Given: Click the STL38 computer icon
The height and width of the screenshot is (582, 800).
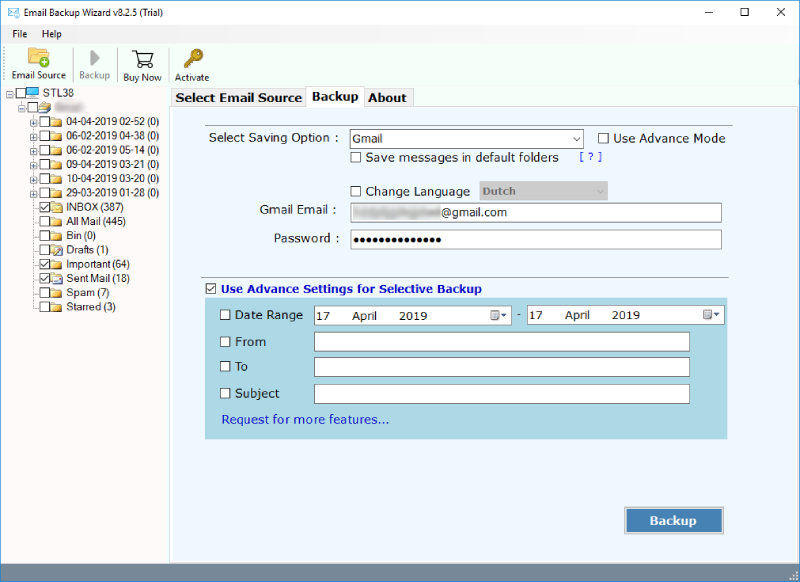Looking at the screenshot, I should (x=34, y=93).
